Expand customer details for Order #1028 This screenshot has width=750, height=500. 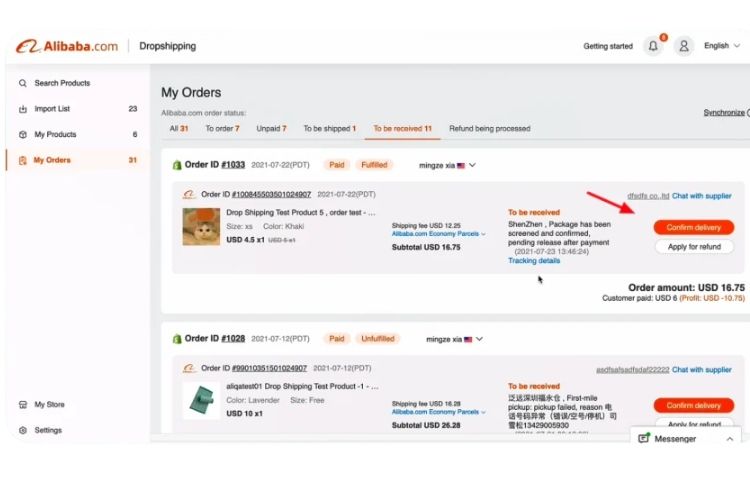[x=479, y=339]
